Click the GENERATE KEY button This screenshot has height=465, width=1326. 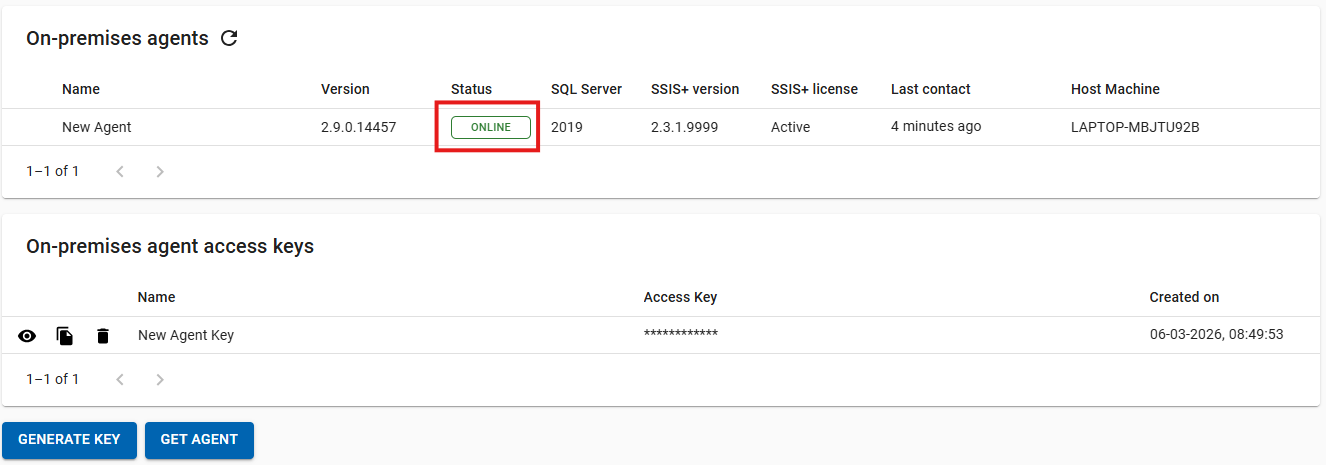tap(69, 440)
